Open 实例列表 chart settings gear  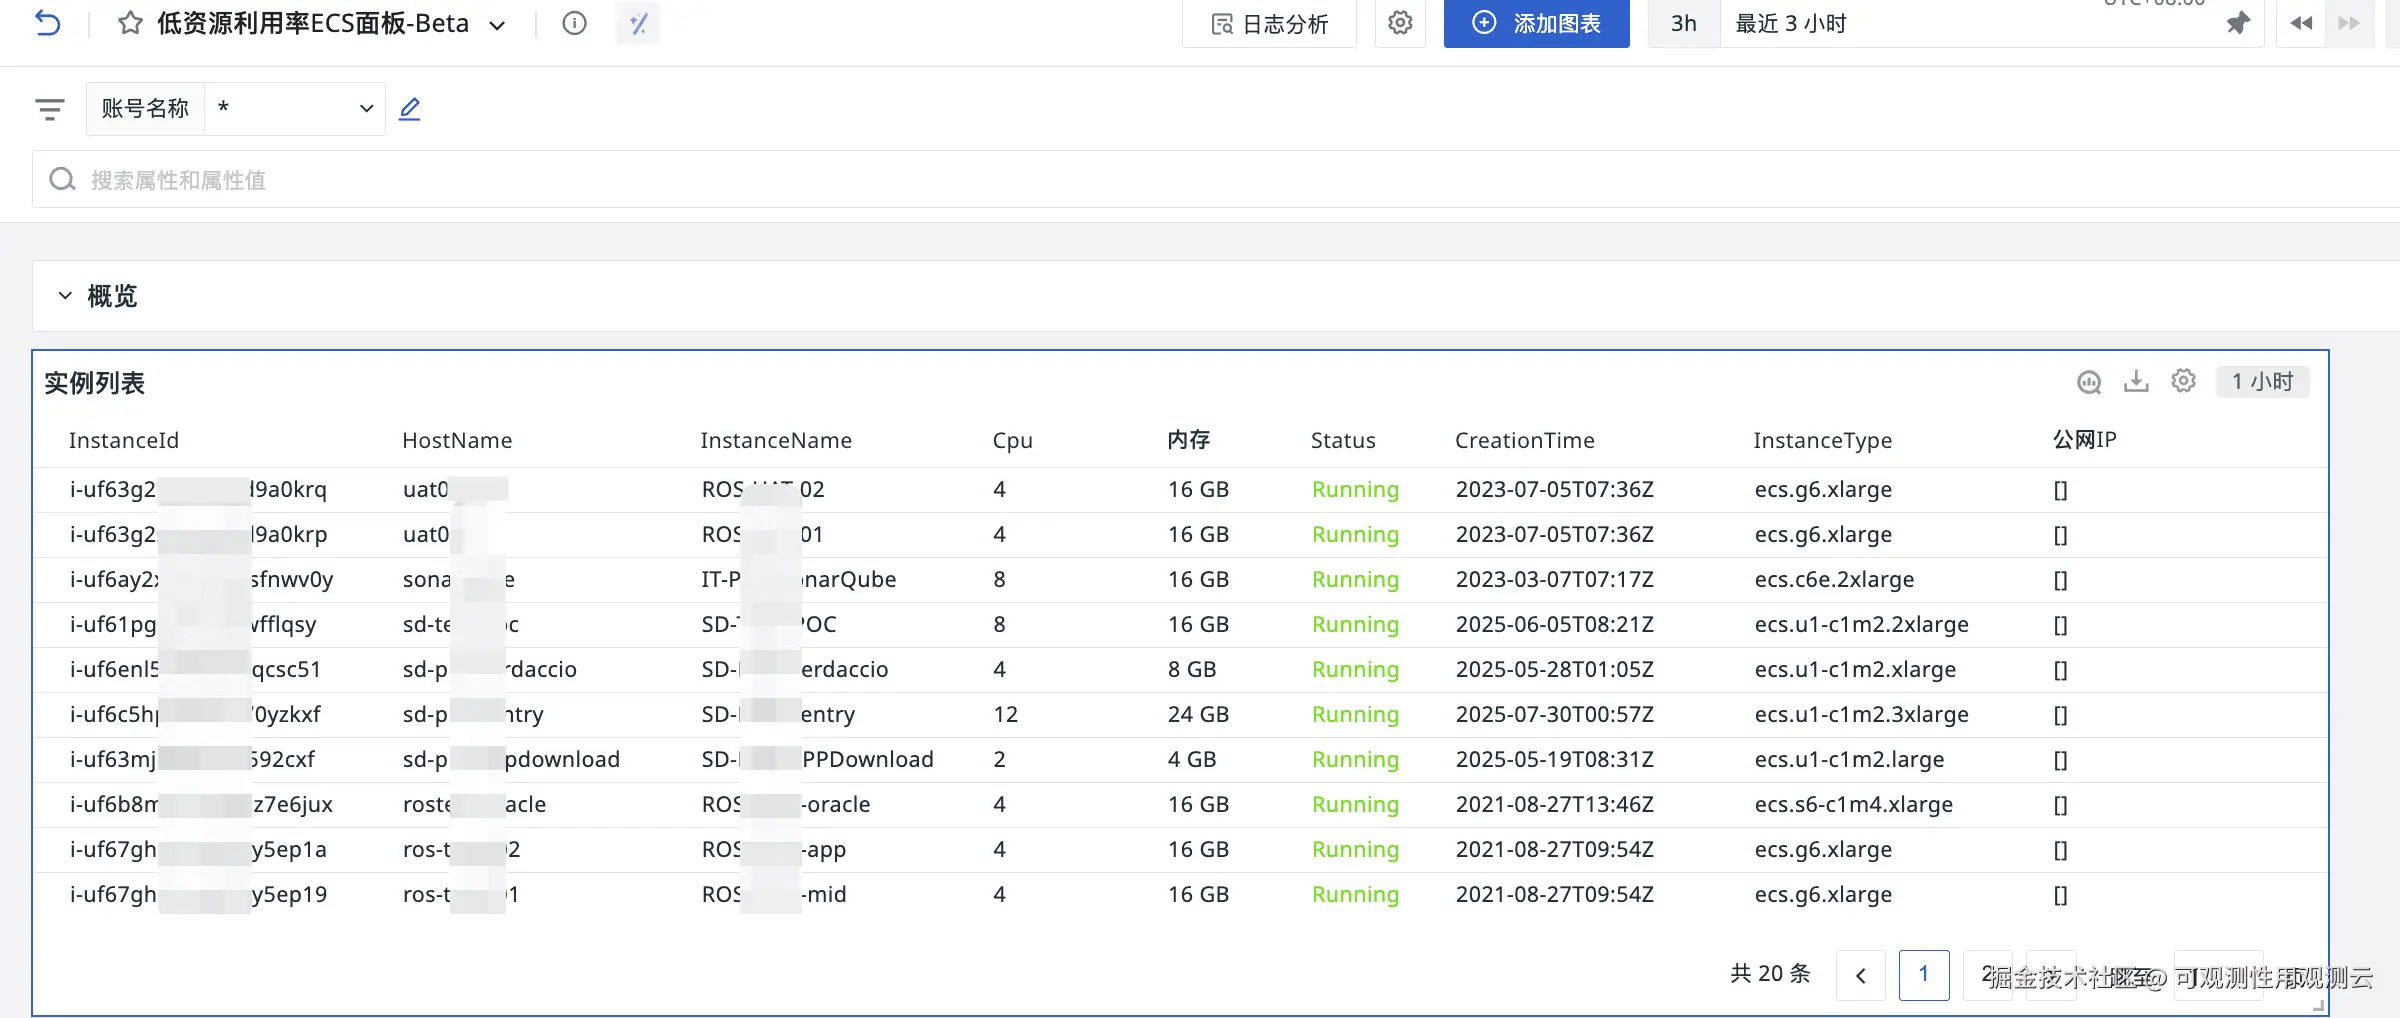2183,381
